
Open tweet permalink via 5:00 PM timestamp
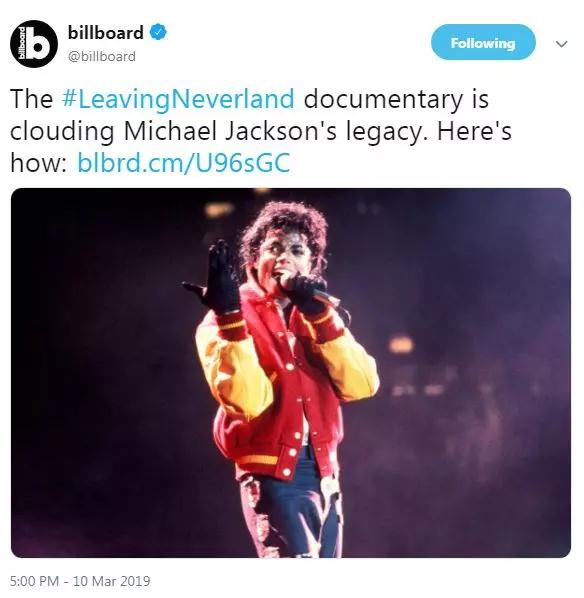tap(34, 581)
